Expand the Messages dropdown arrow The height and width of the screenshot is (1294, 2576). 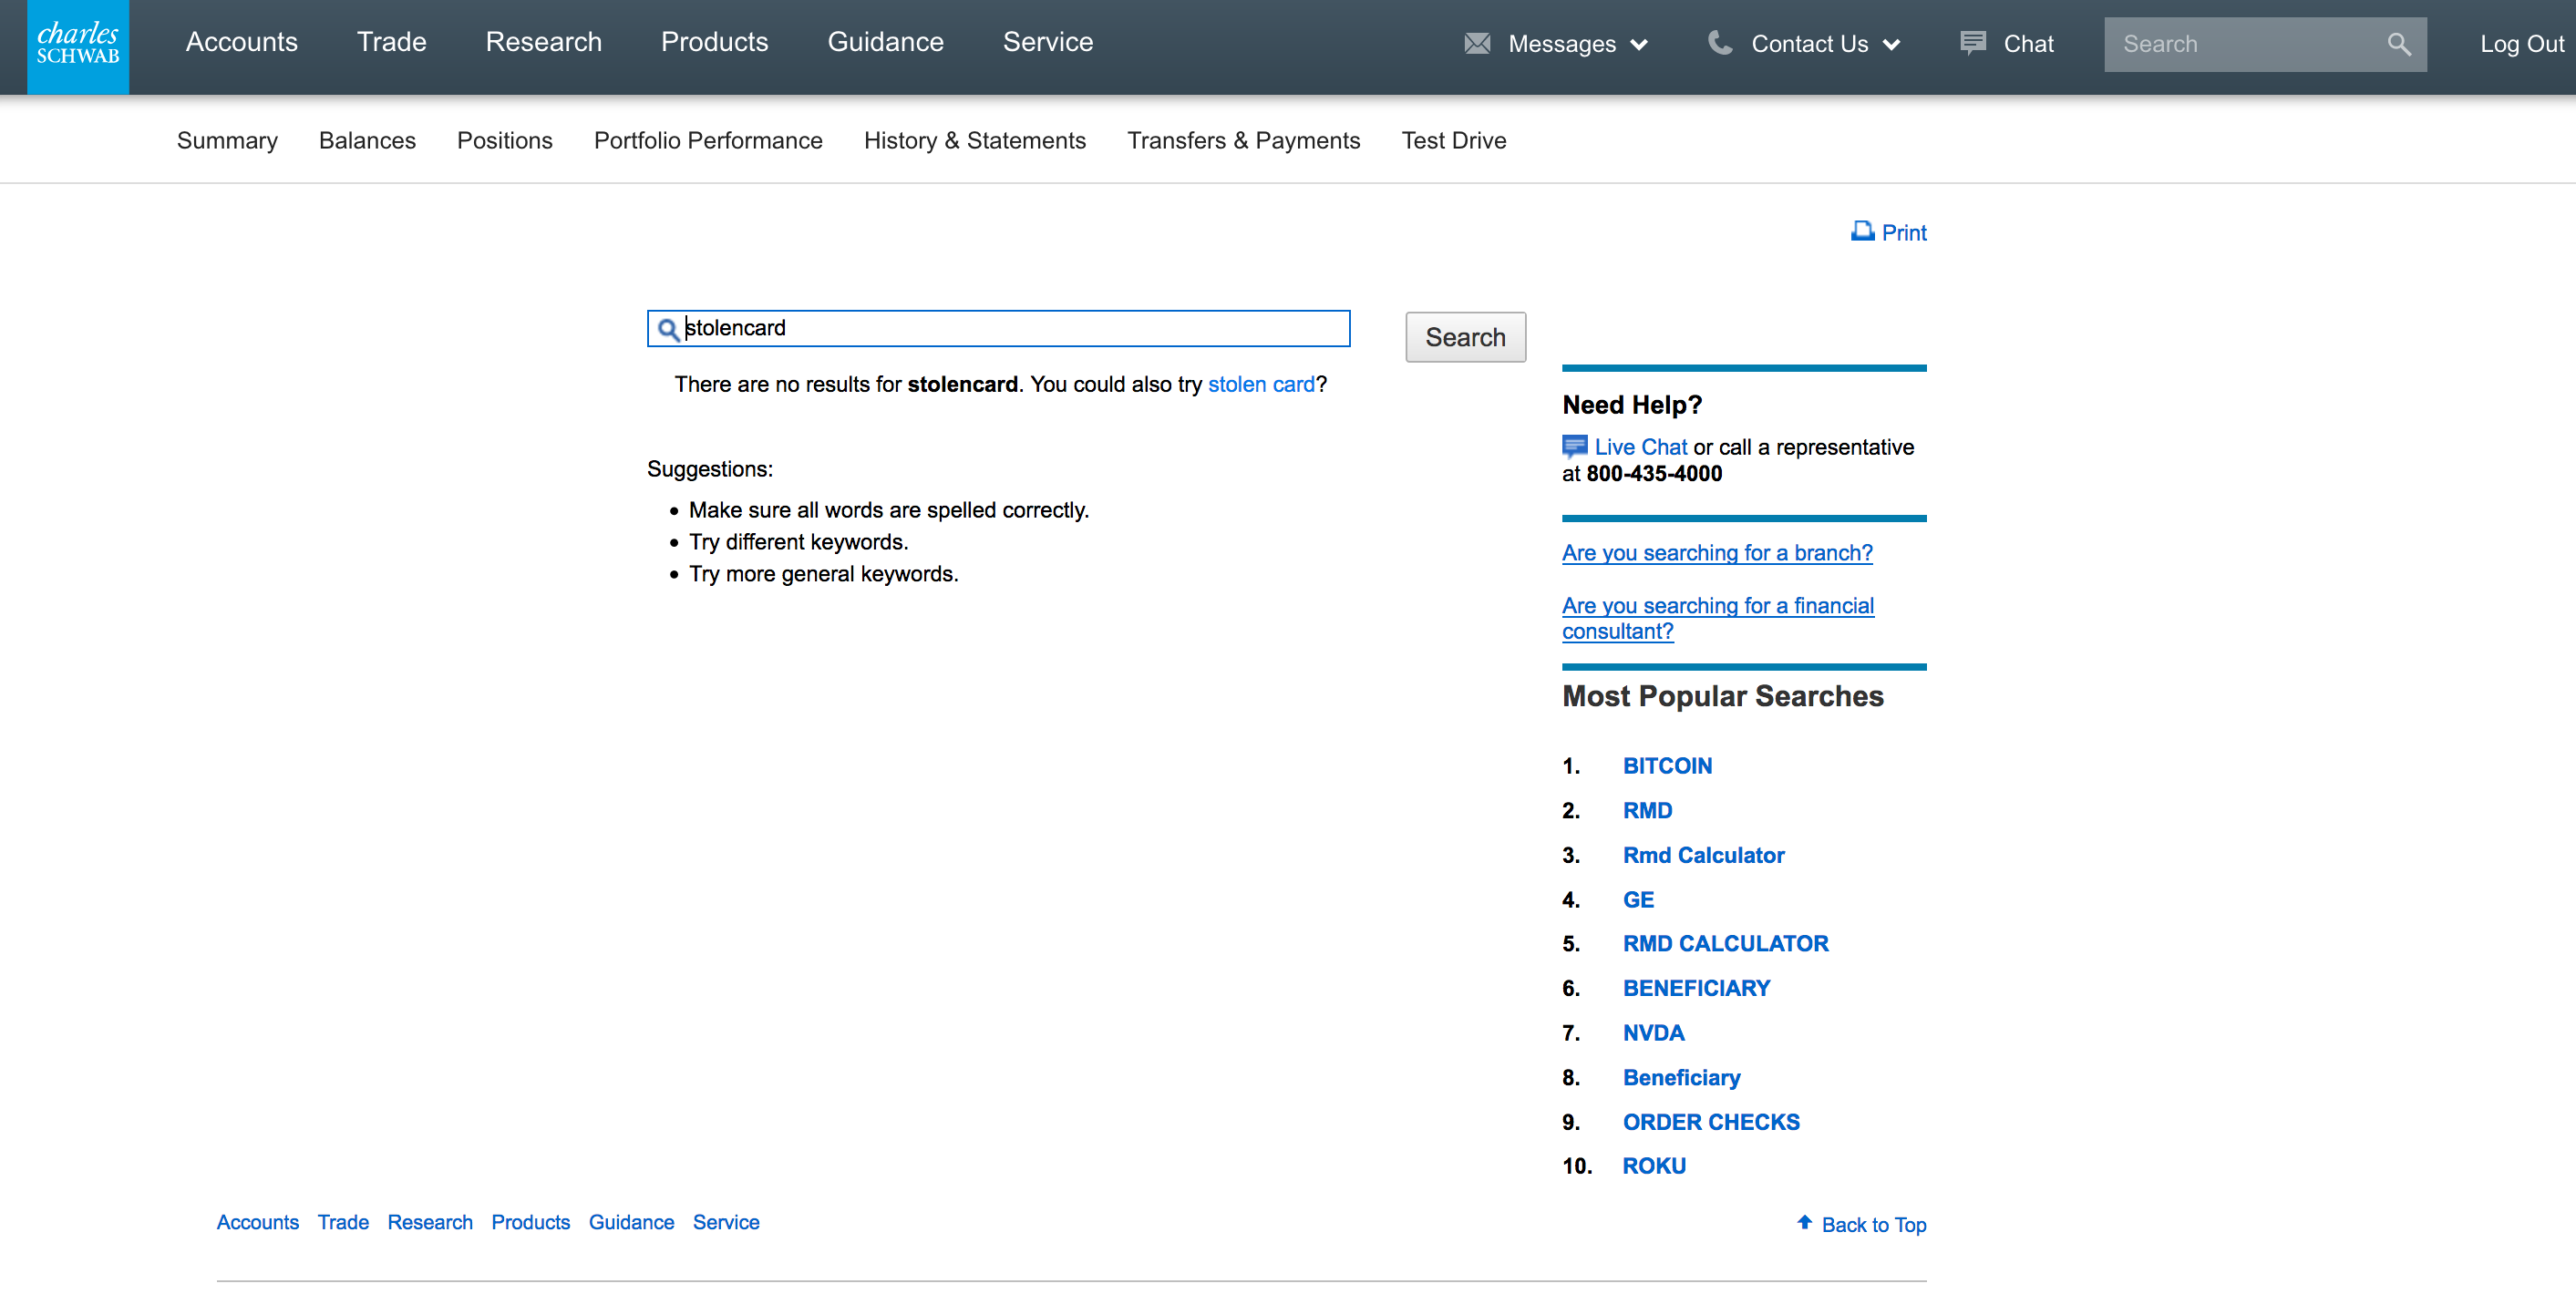pyautogui.click(x=1639, y=44)
